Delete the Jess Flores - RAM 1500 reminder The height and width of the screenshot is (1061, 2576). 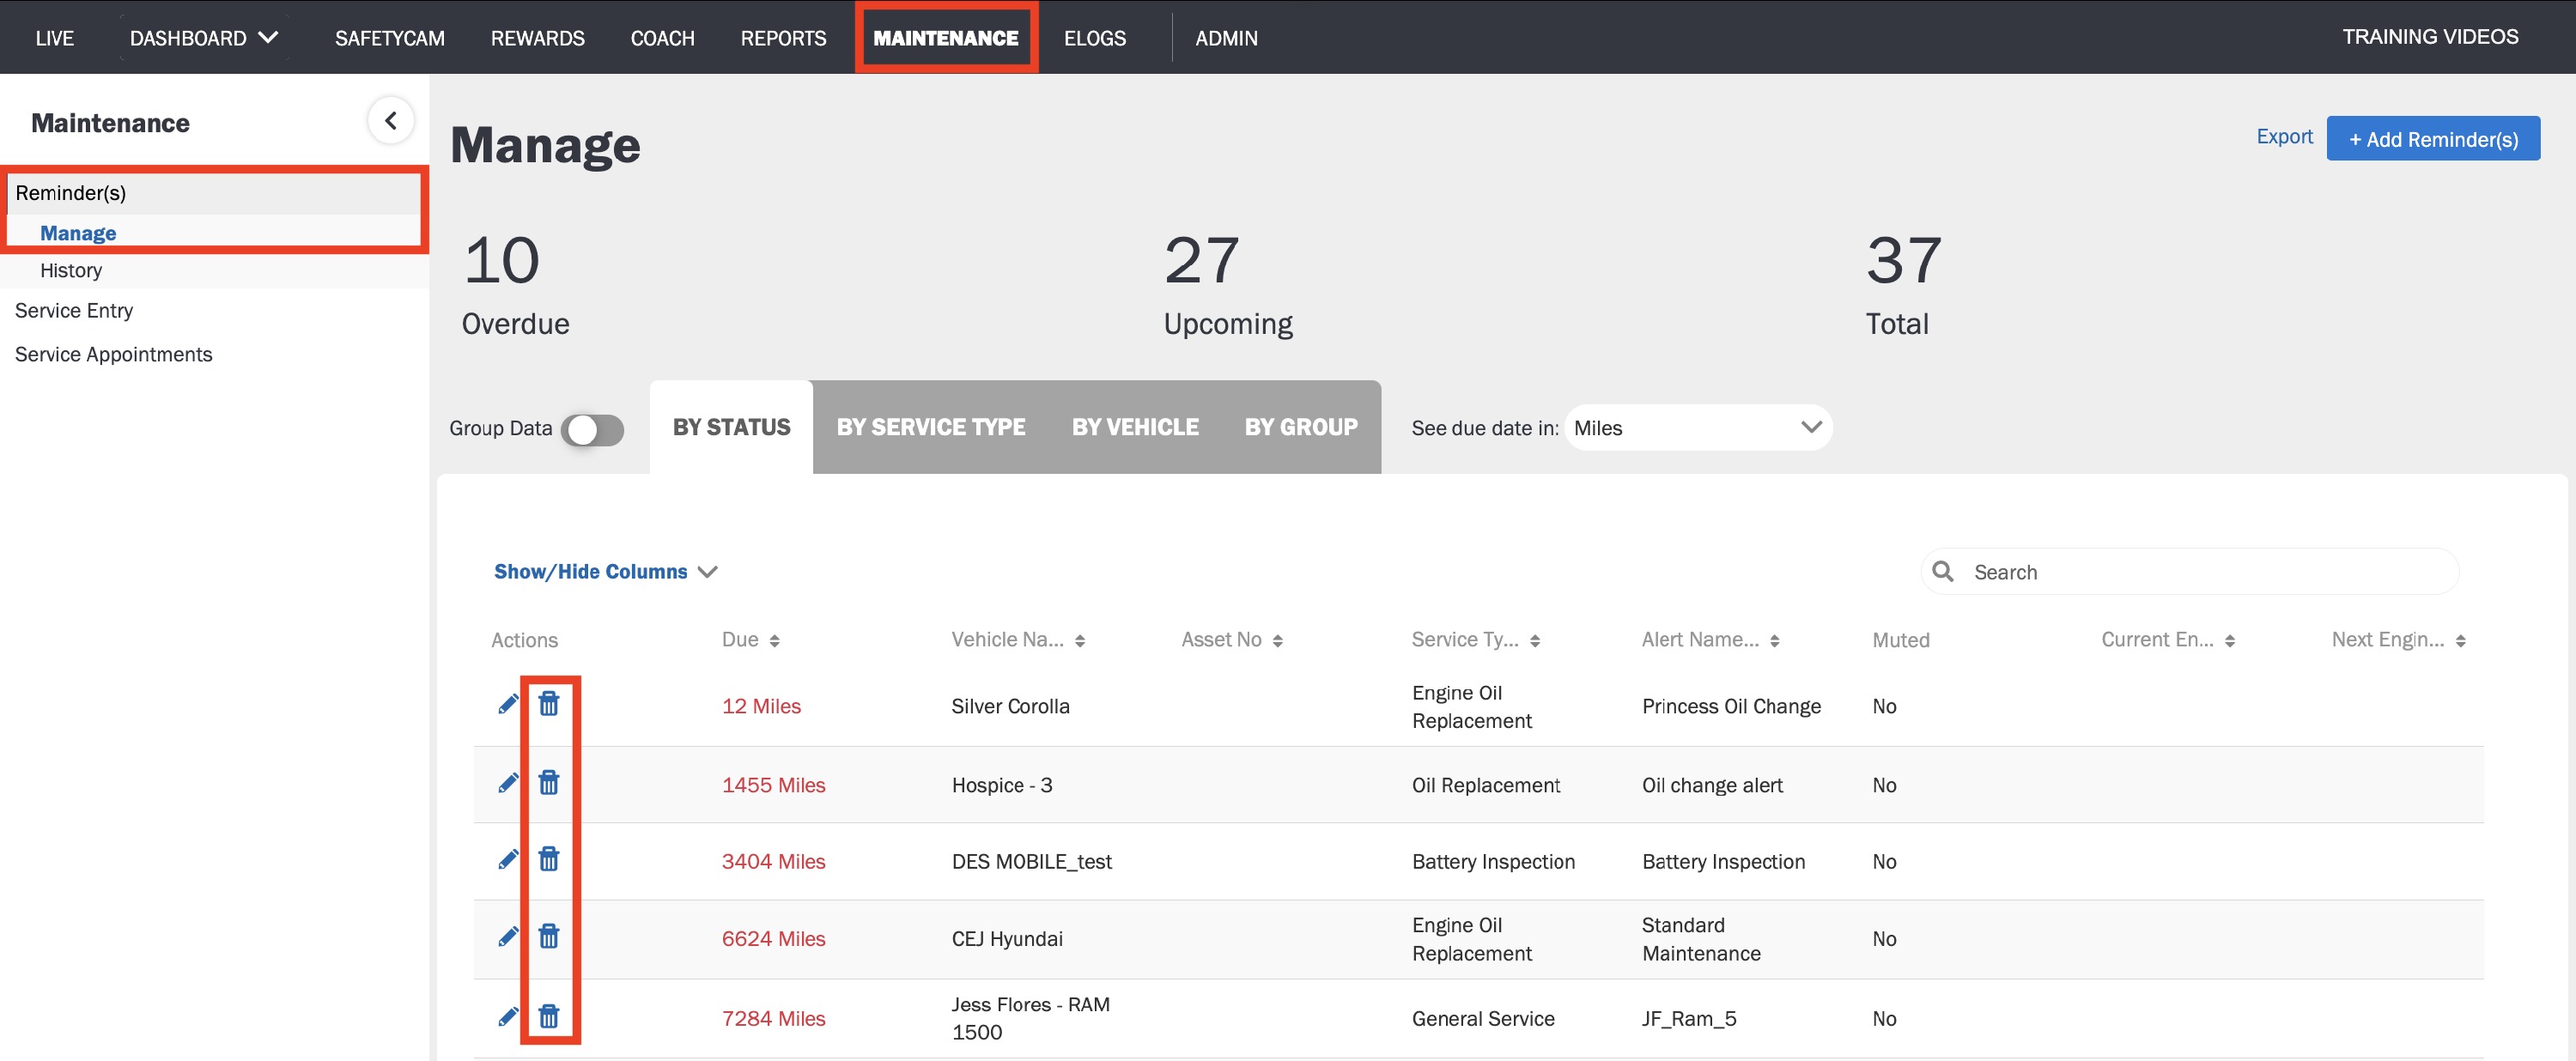(549, 1016)
